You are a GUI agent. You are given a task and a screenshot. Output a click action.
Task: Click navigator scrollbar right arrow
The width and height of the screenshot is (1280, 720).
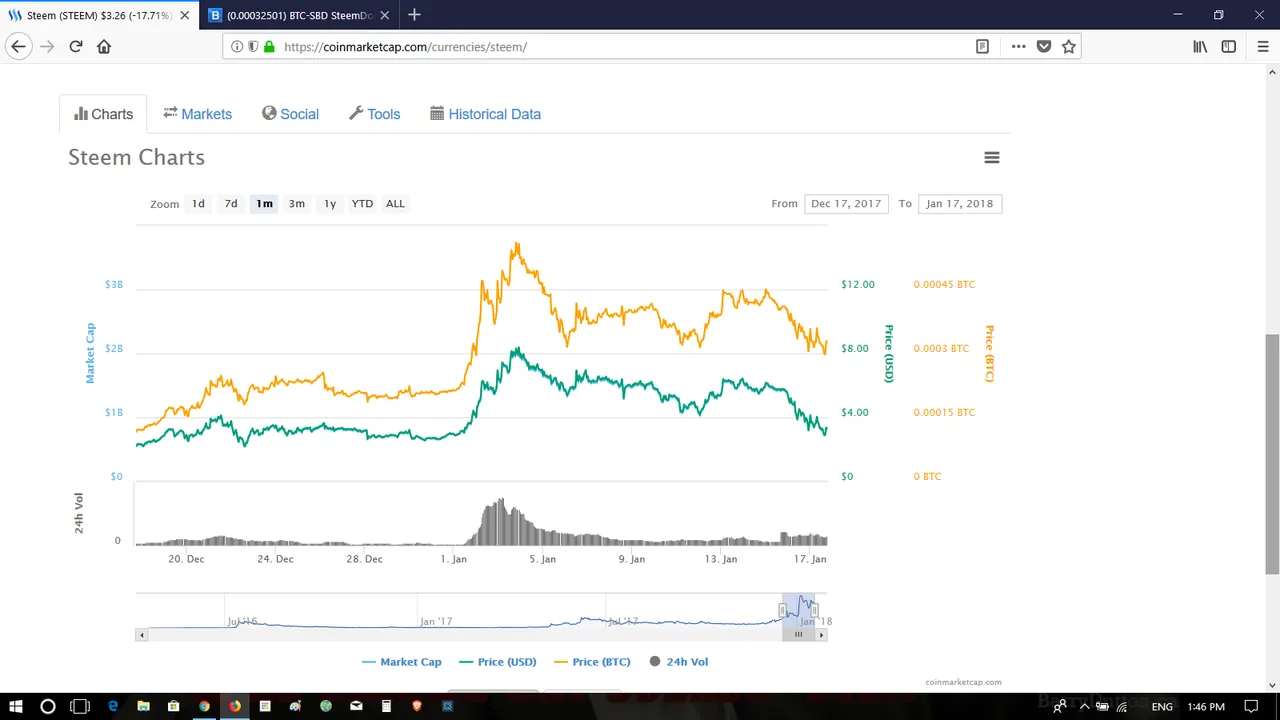tap(822, 634)
